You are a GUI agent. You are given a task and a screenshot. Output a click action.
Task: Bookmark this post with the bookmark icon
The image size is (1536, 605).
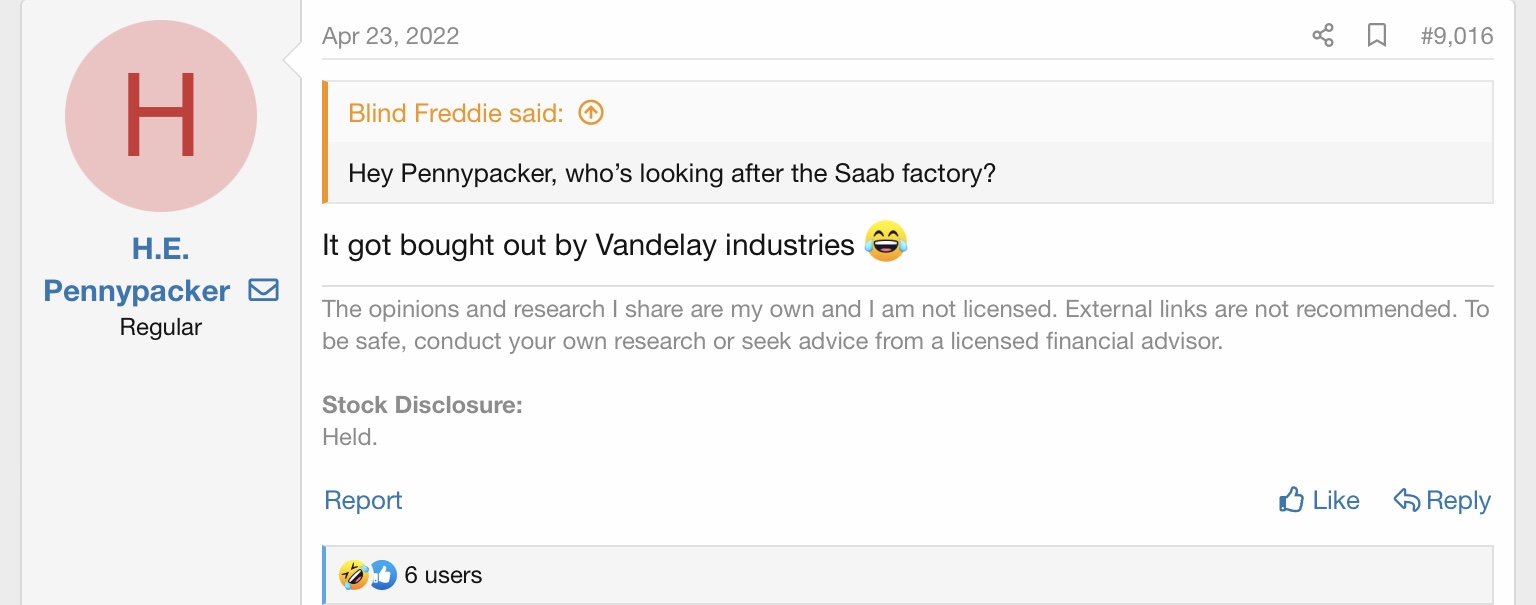point(1377,36)
